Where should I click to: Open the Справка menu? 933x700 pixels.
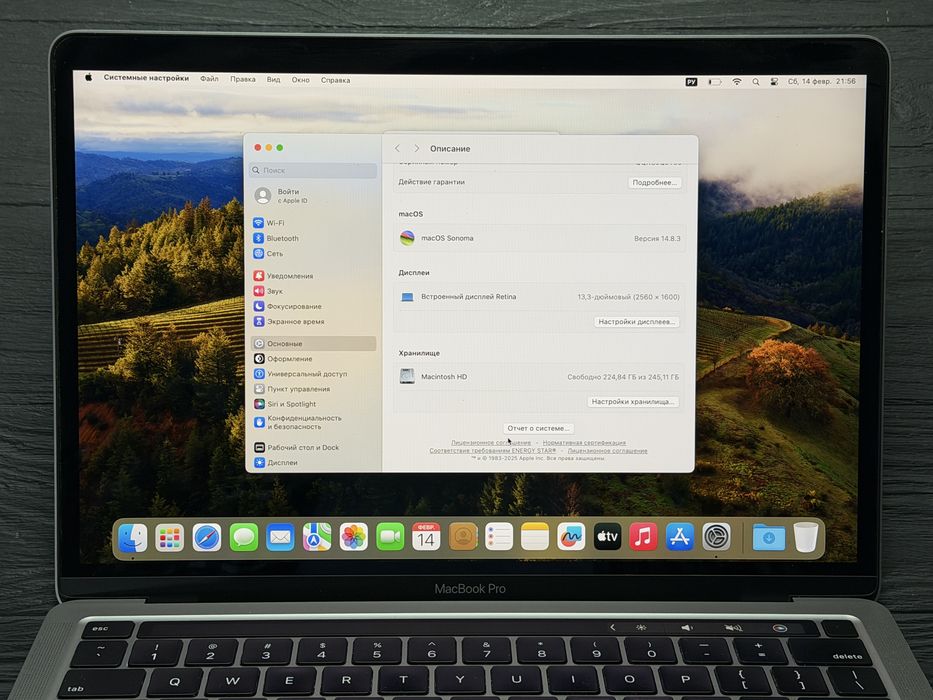(x=336, y=80)
